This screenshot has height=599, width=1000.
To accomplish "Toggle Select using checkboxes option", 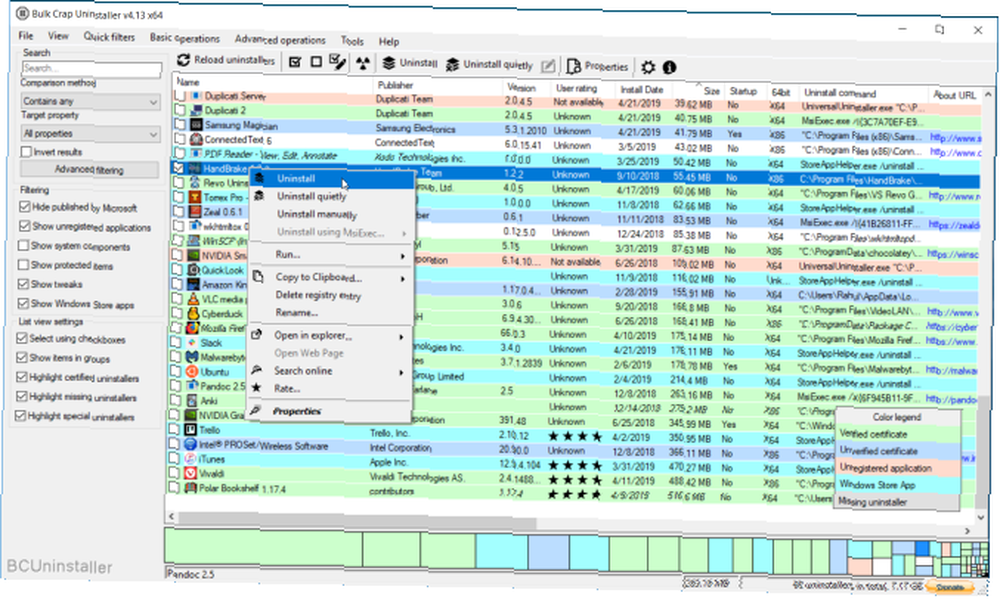I will 22,338.
